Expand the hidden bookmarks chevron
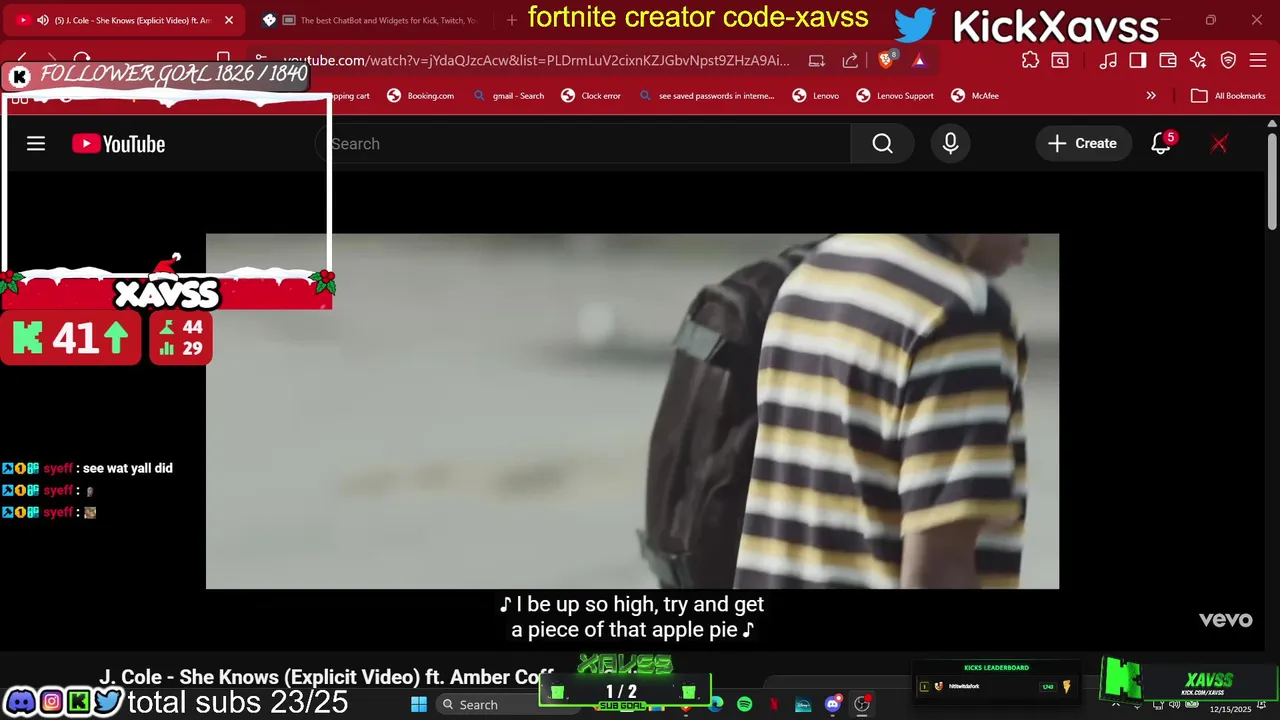The image size is (1280, 720). [1151, 96]
